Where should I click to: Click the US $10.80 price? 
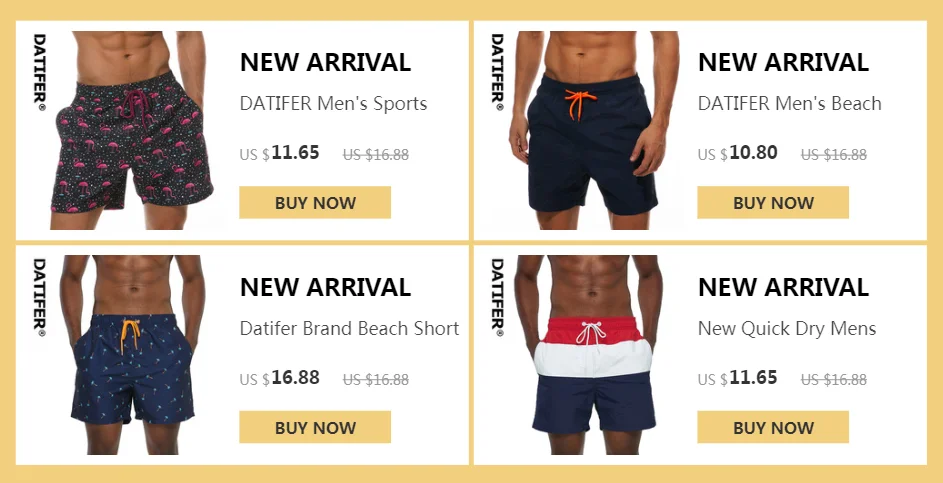pyautogui.click(x=737, y=153)
